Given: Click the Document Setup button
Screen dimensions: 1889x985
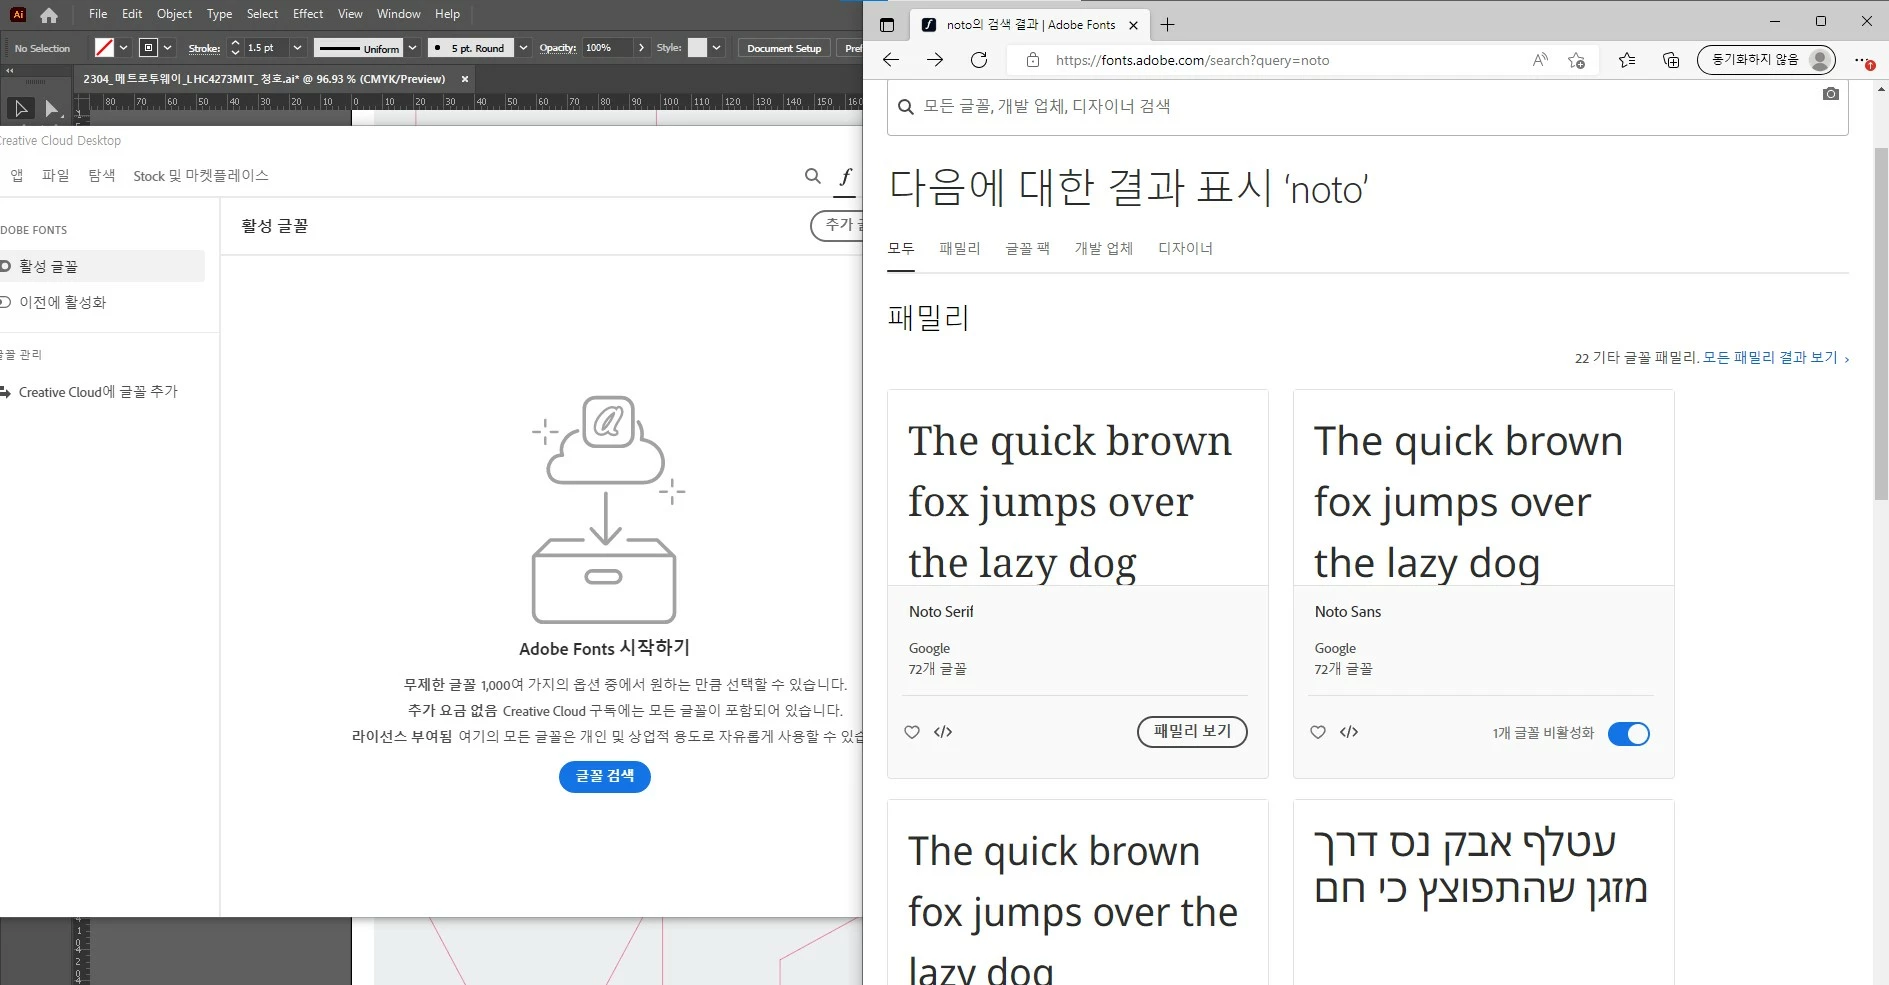Looking at the screenshot, I should pyautogui.click(x=784, y=48).
